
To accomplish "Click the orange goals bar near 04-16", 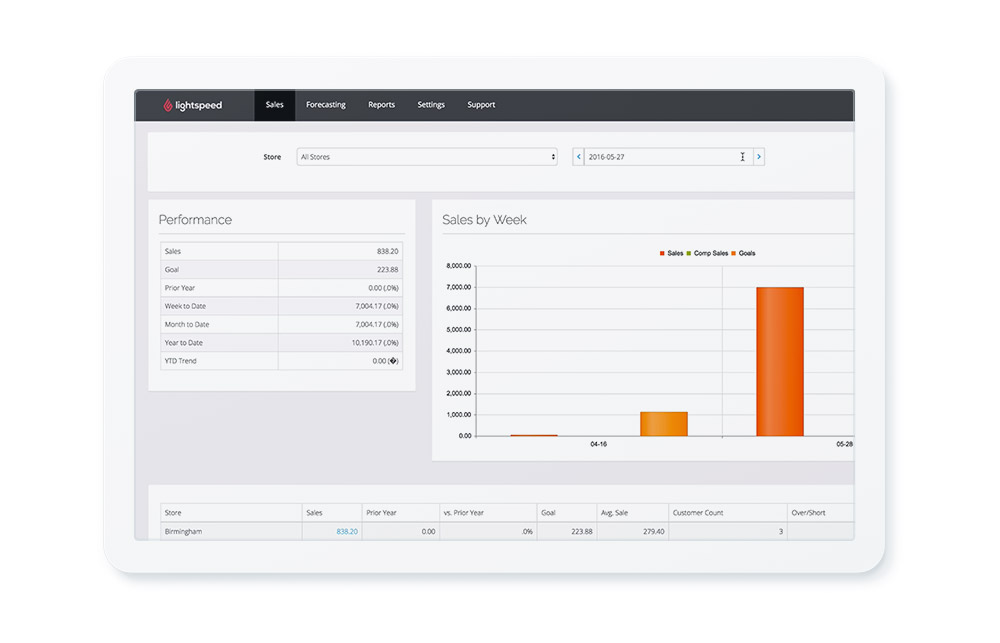I will pyautogui.click(x=664, y=424).
